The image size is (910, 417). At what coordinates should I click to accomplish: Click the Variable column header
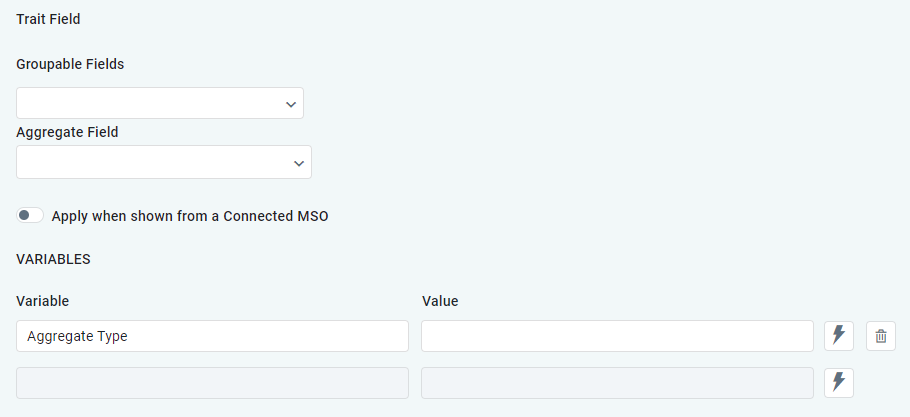click(42, 300)
